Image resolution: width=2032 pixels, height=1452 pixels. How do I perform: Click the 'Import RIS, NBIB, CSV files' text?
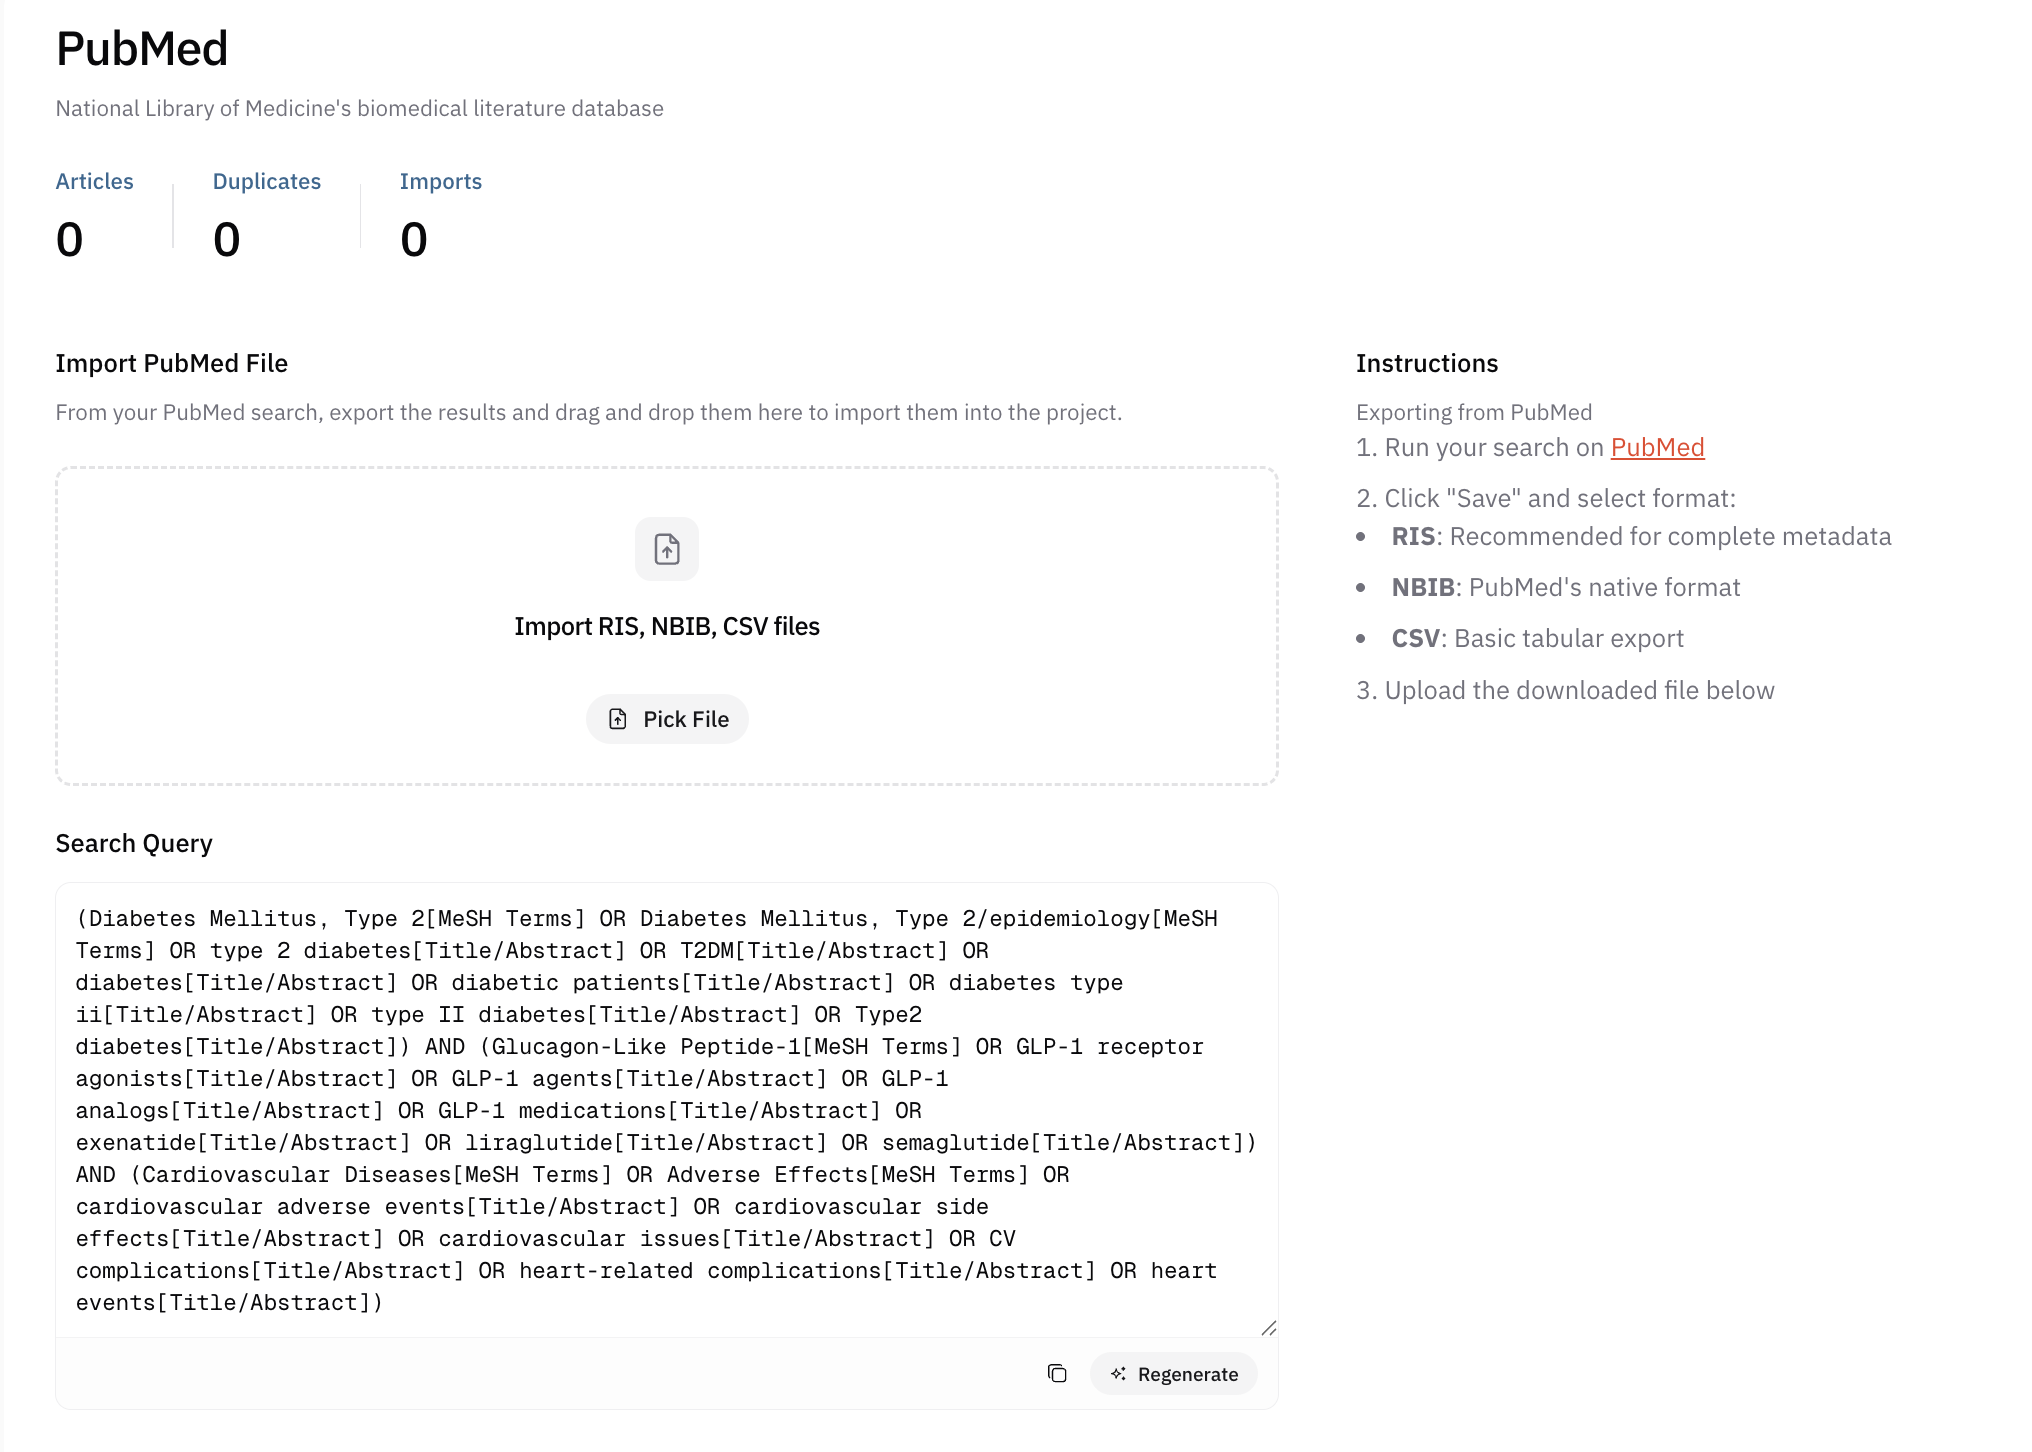(667, 626)
